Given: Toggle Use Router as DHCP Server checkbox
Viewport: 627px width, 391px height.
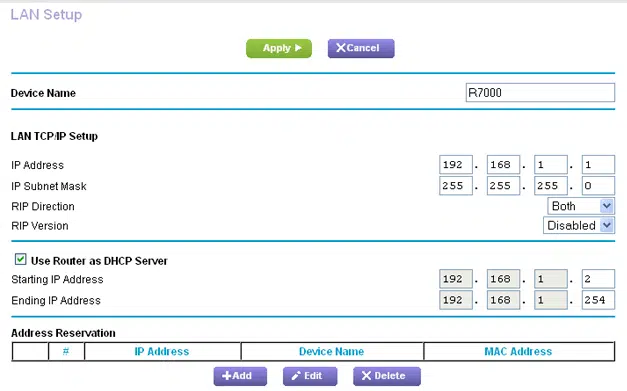Looking at the screenshot, I should pos(20,259).
